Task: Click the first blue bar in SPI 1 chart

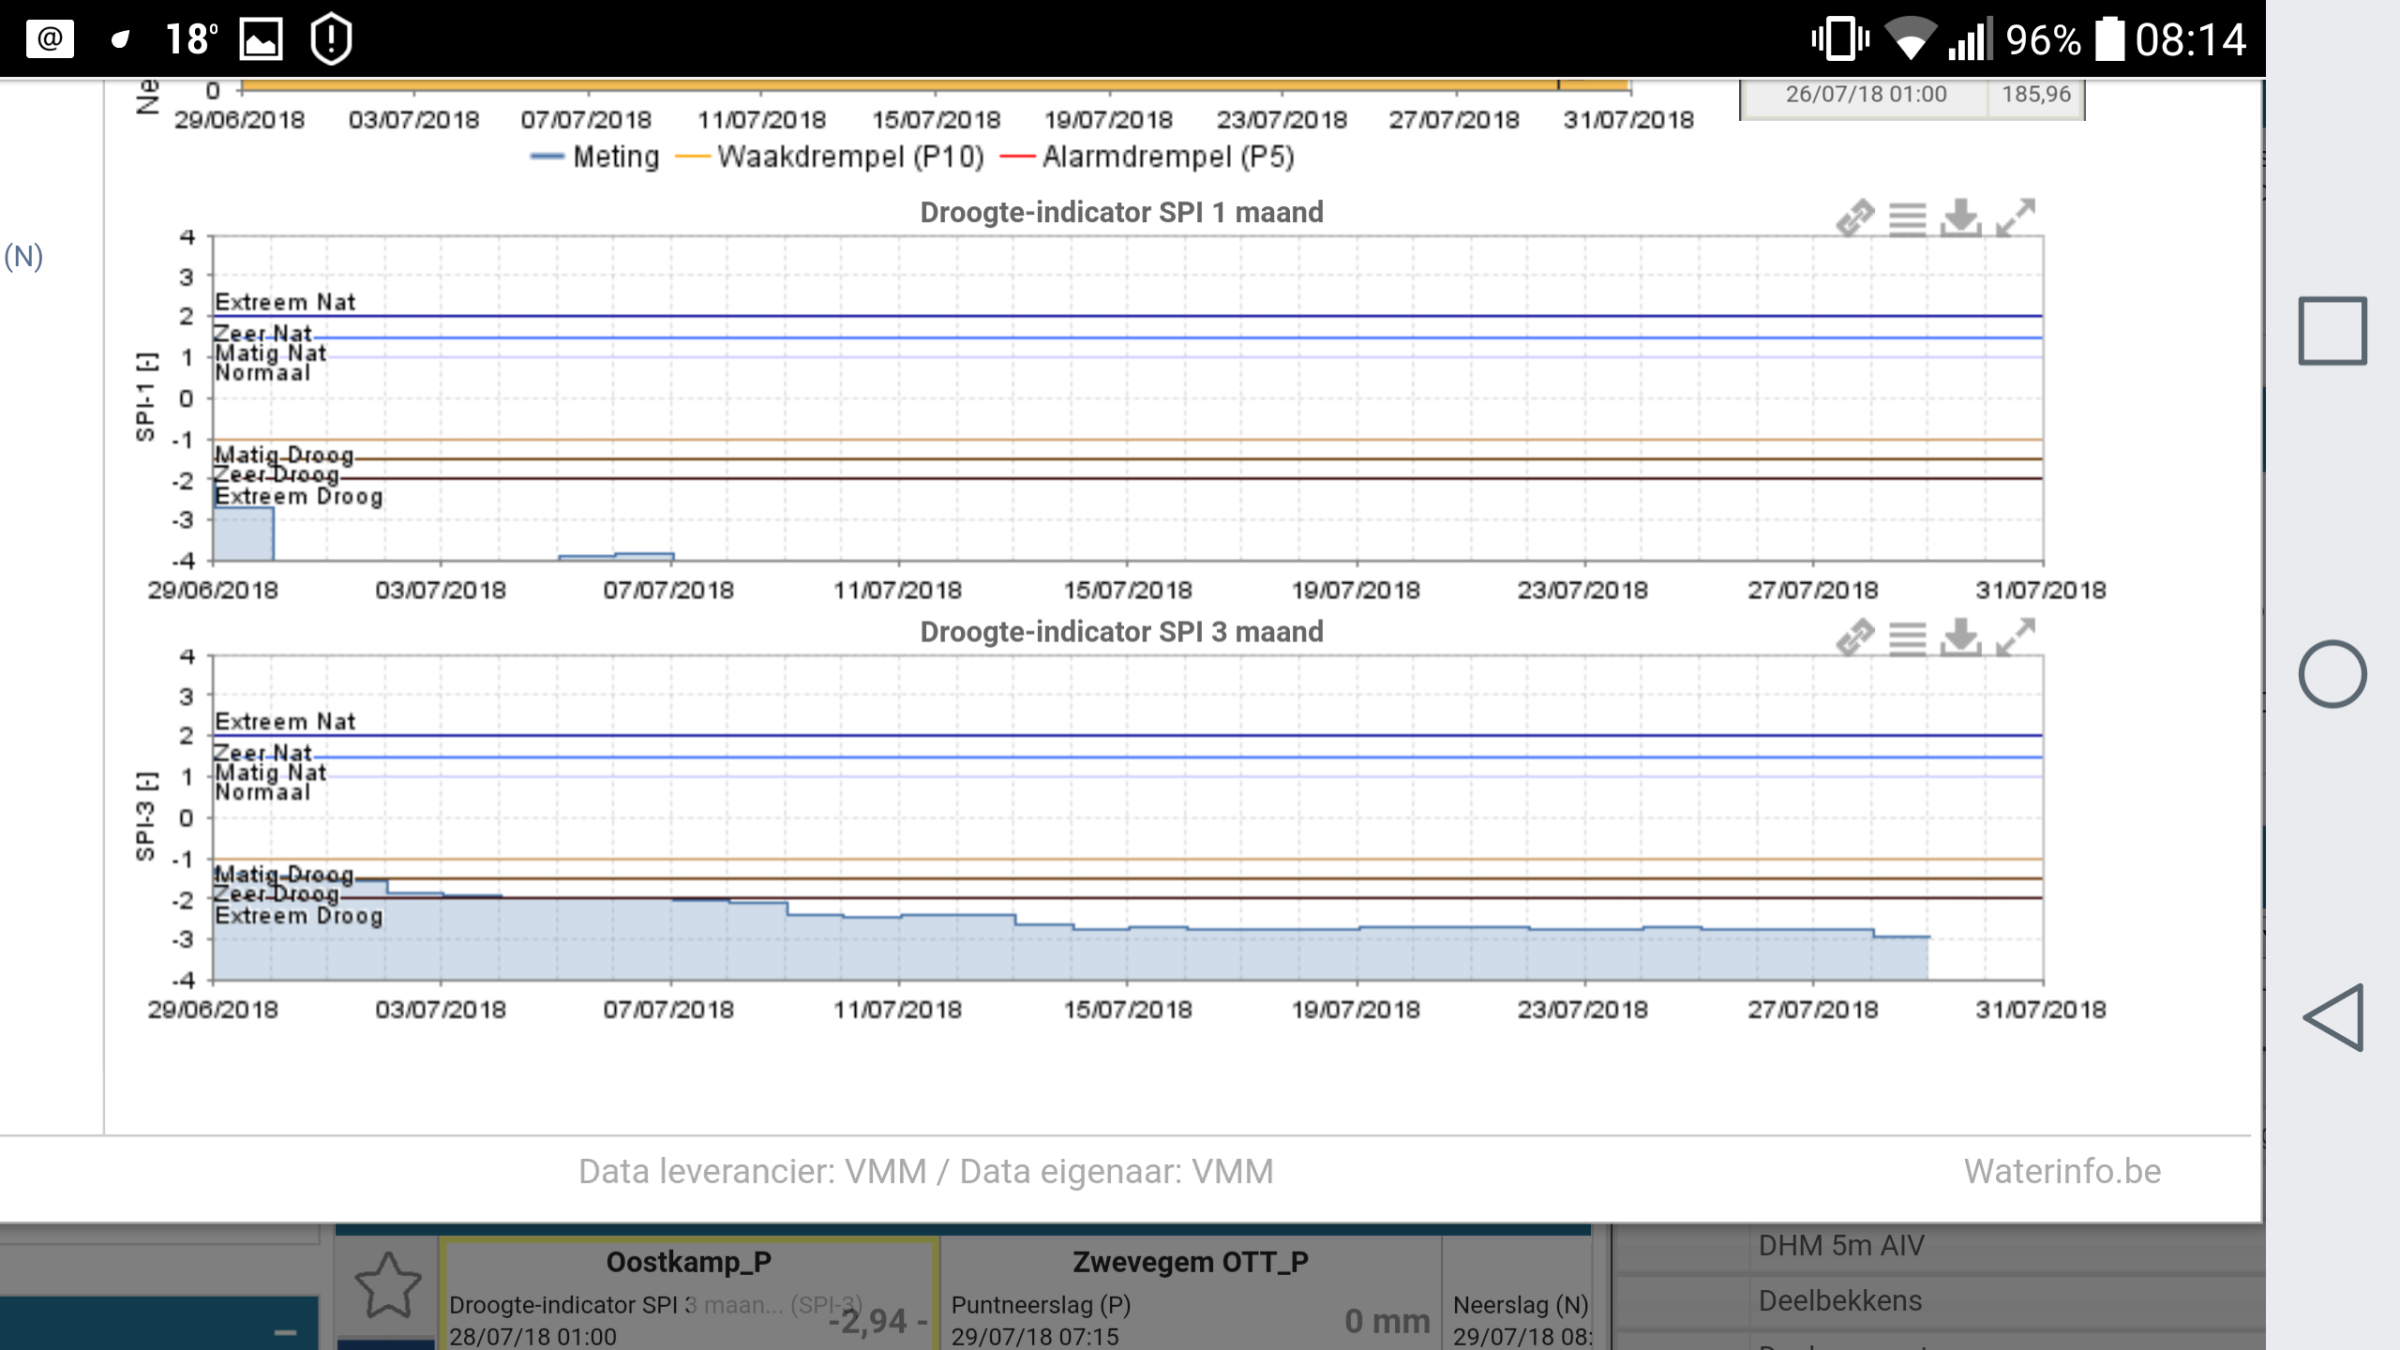Action: click(243, 534)
